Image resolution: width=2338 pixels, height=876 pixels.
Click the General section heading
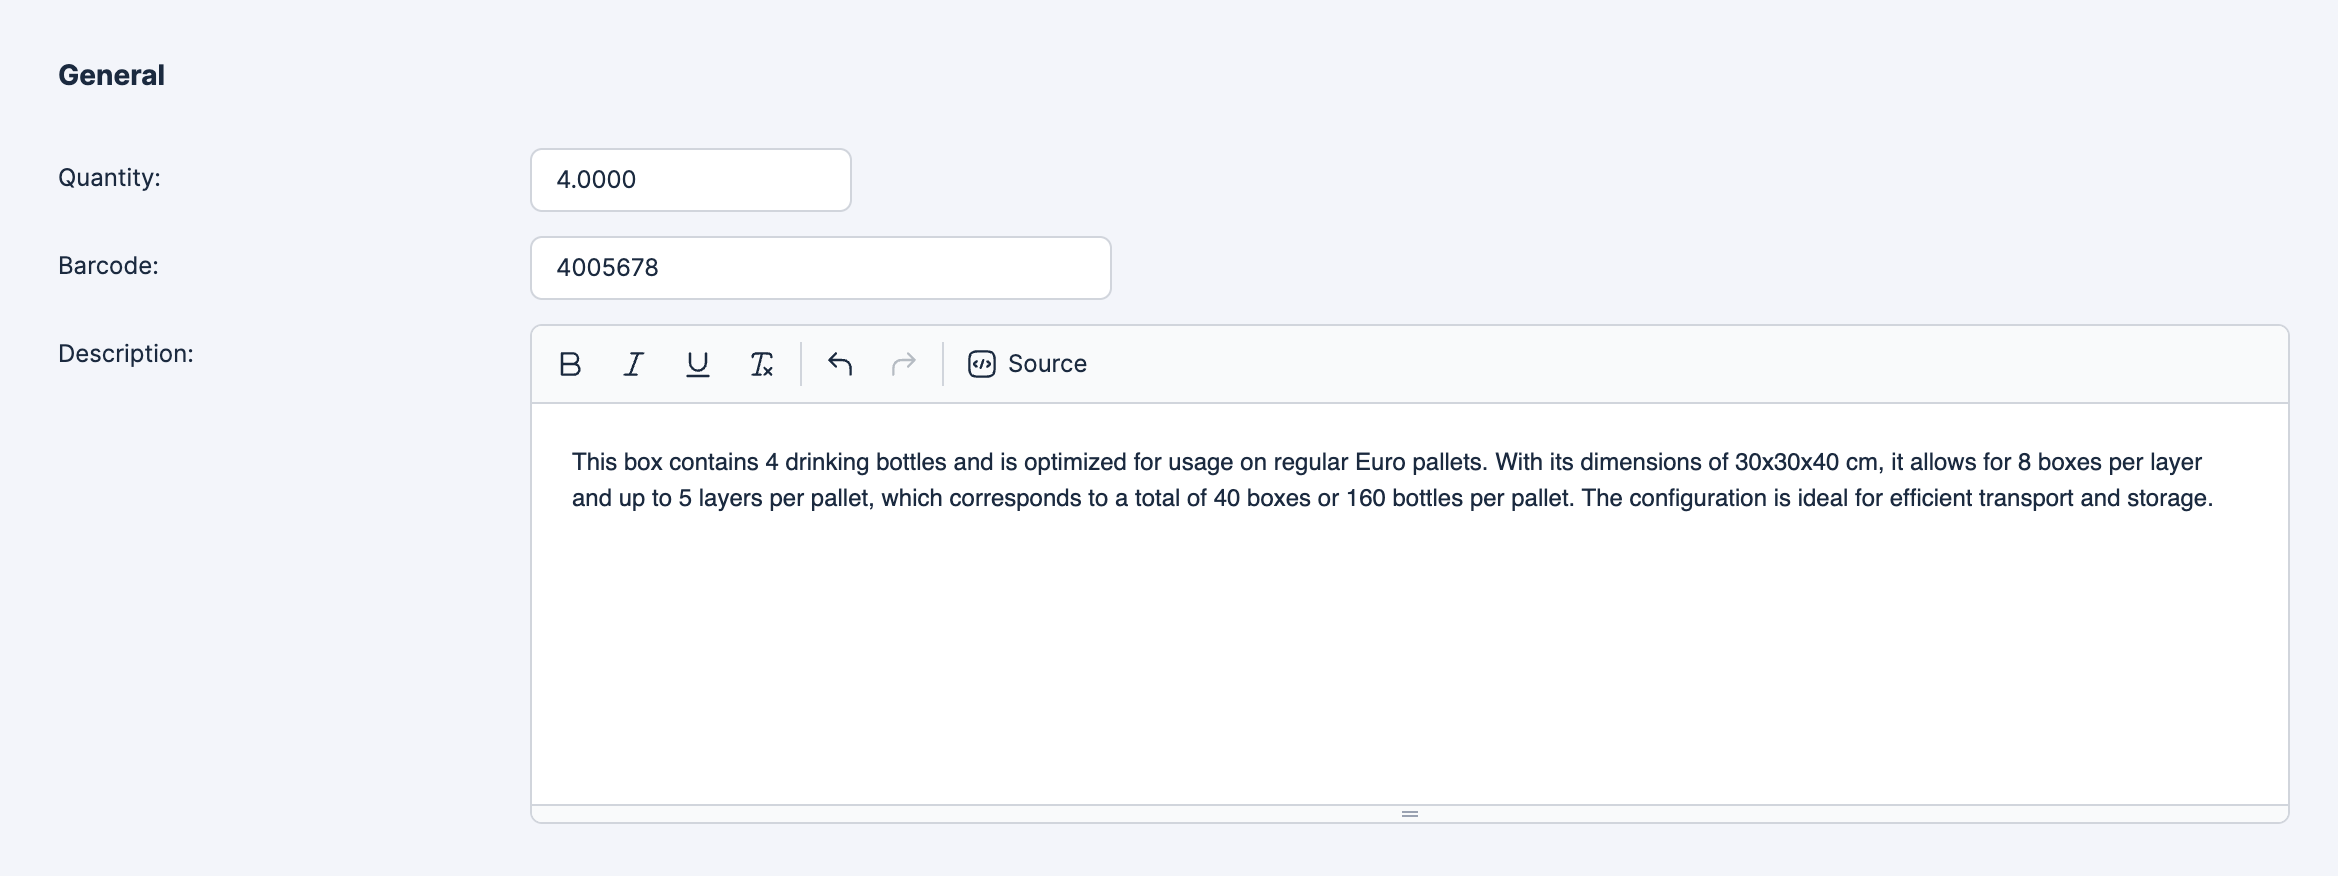(111, 76)
